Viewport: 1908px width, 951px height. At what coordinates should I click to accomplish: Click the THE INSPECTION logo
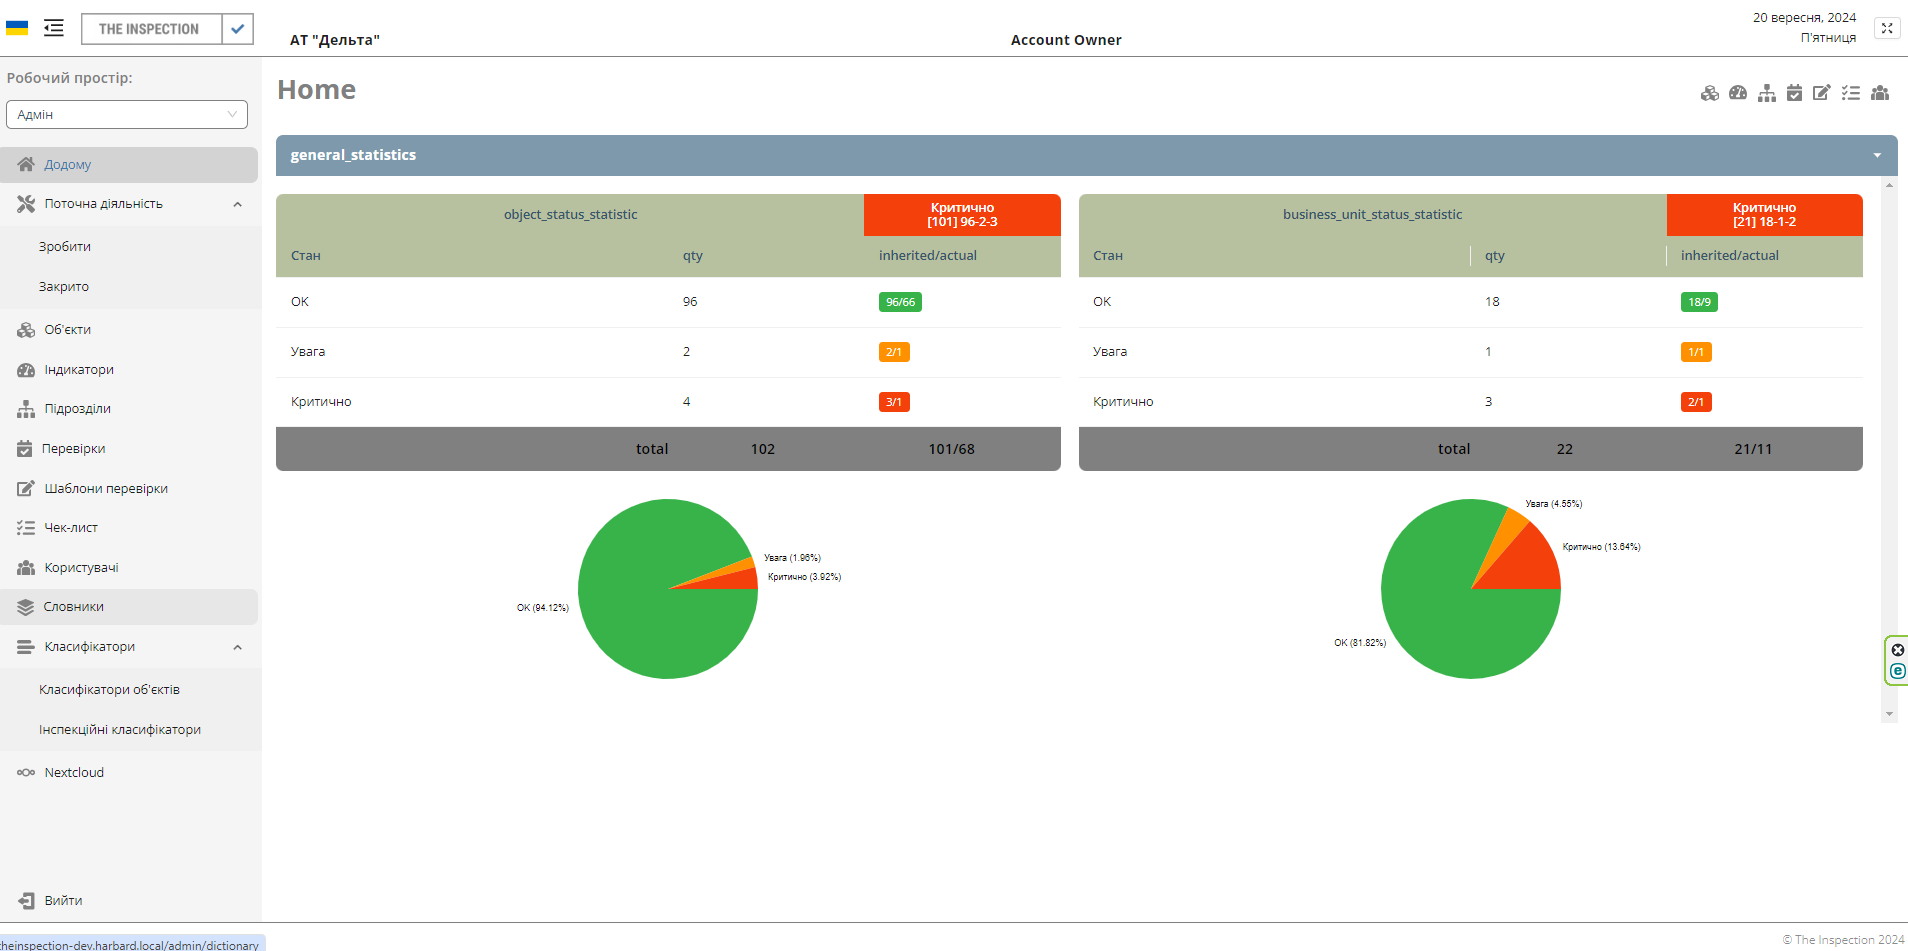click(x=149, y=29)
